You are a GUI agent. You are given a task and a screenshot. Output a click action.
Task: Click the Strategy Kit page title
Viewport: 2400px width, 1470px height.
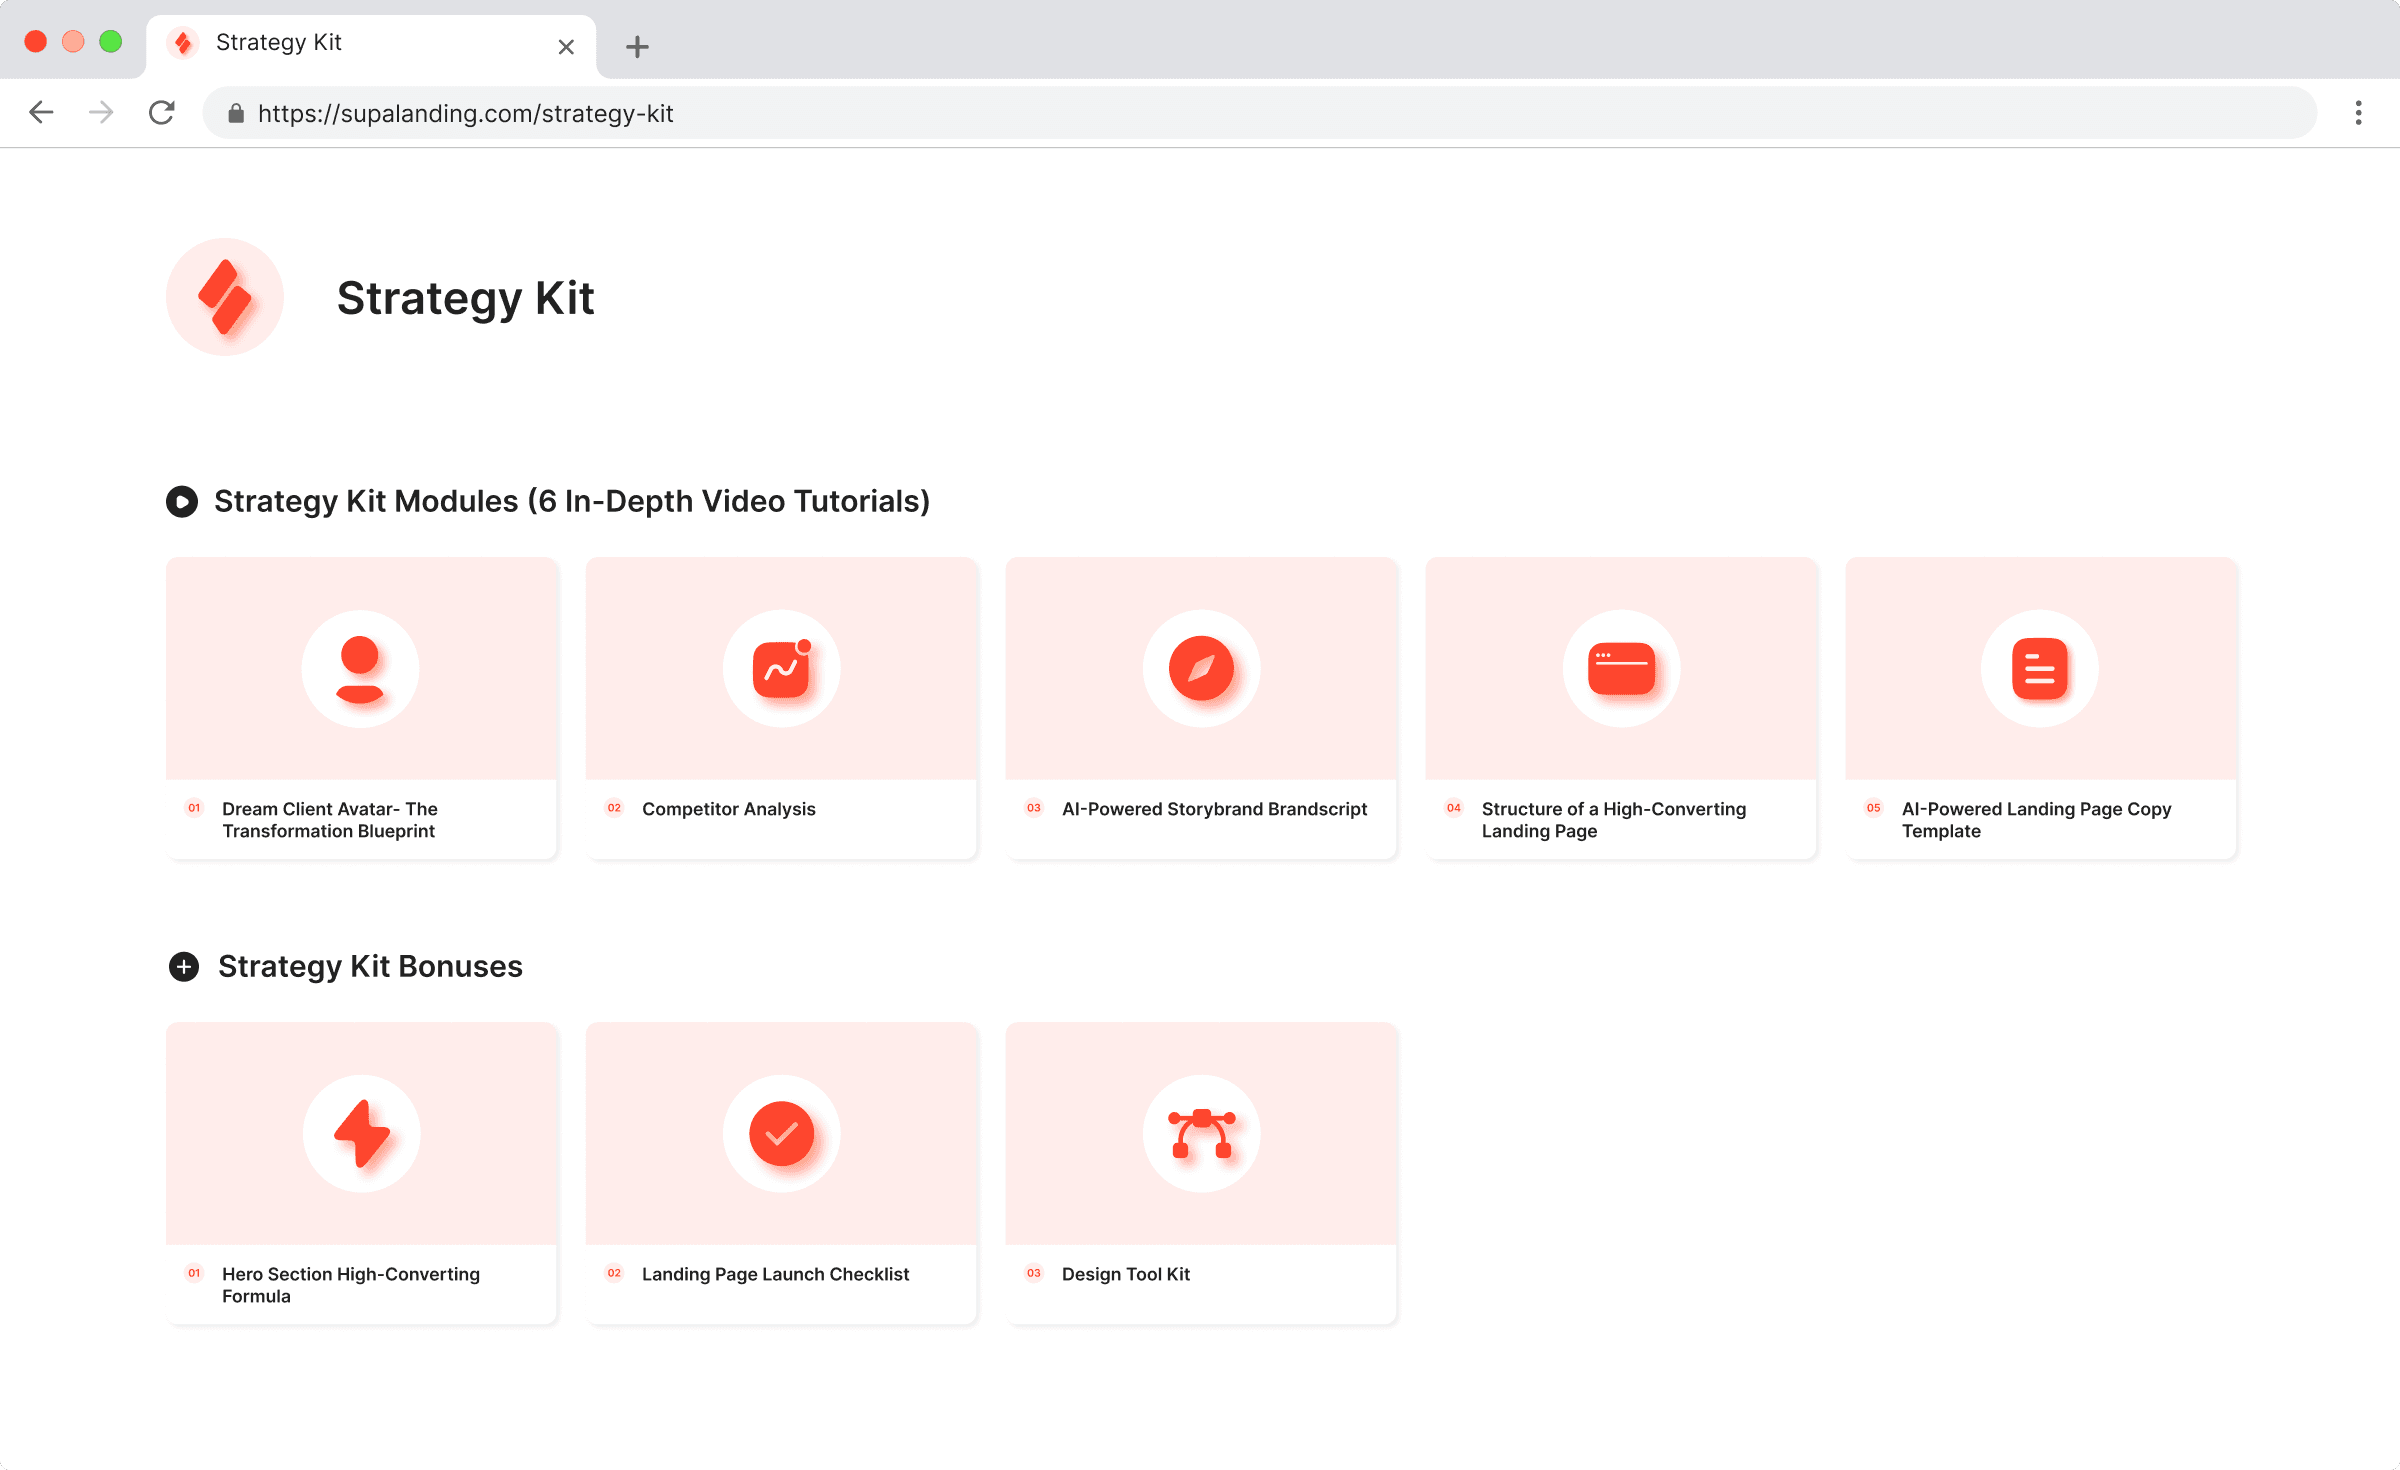466,298
